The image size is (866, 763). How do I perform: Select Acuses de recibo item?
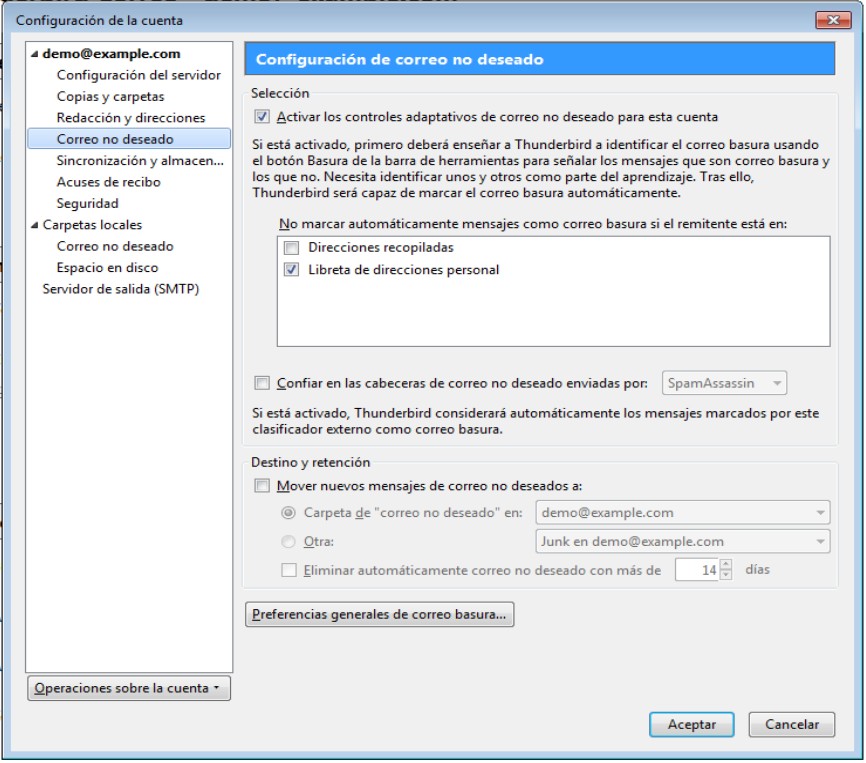tap(108, 182)
